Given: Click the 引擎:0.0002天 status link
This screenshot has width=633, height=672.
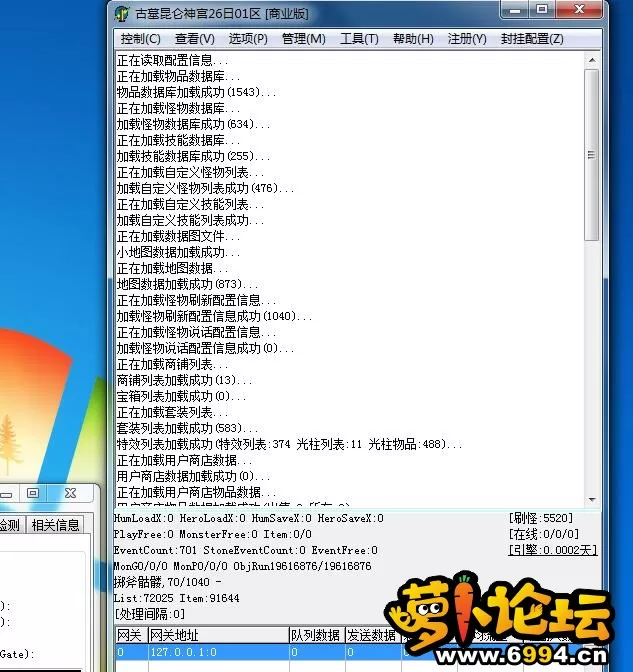Looking at the screenshot, I should coord(552,550).
